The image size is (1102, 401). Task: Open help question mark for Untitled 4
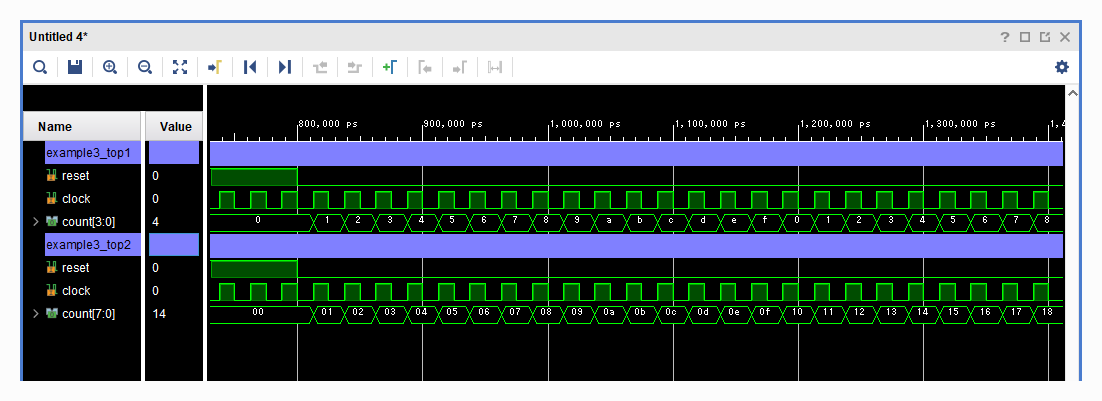coord(1005,37)
